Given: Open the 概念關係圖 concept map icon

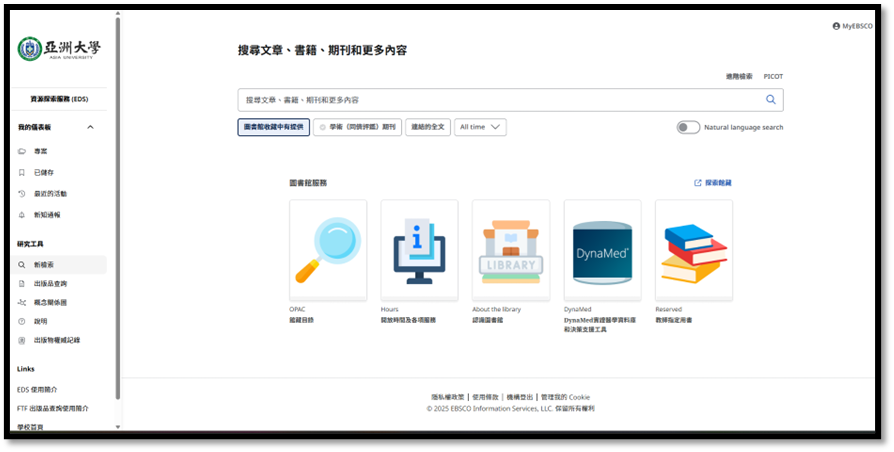Looking at the screenshot, I should coord(22,303).
